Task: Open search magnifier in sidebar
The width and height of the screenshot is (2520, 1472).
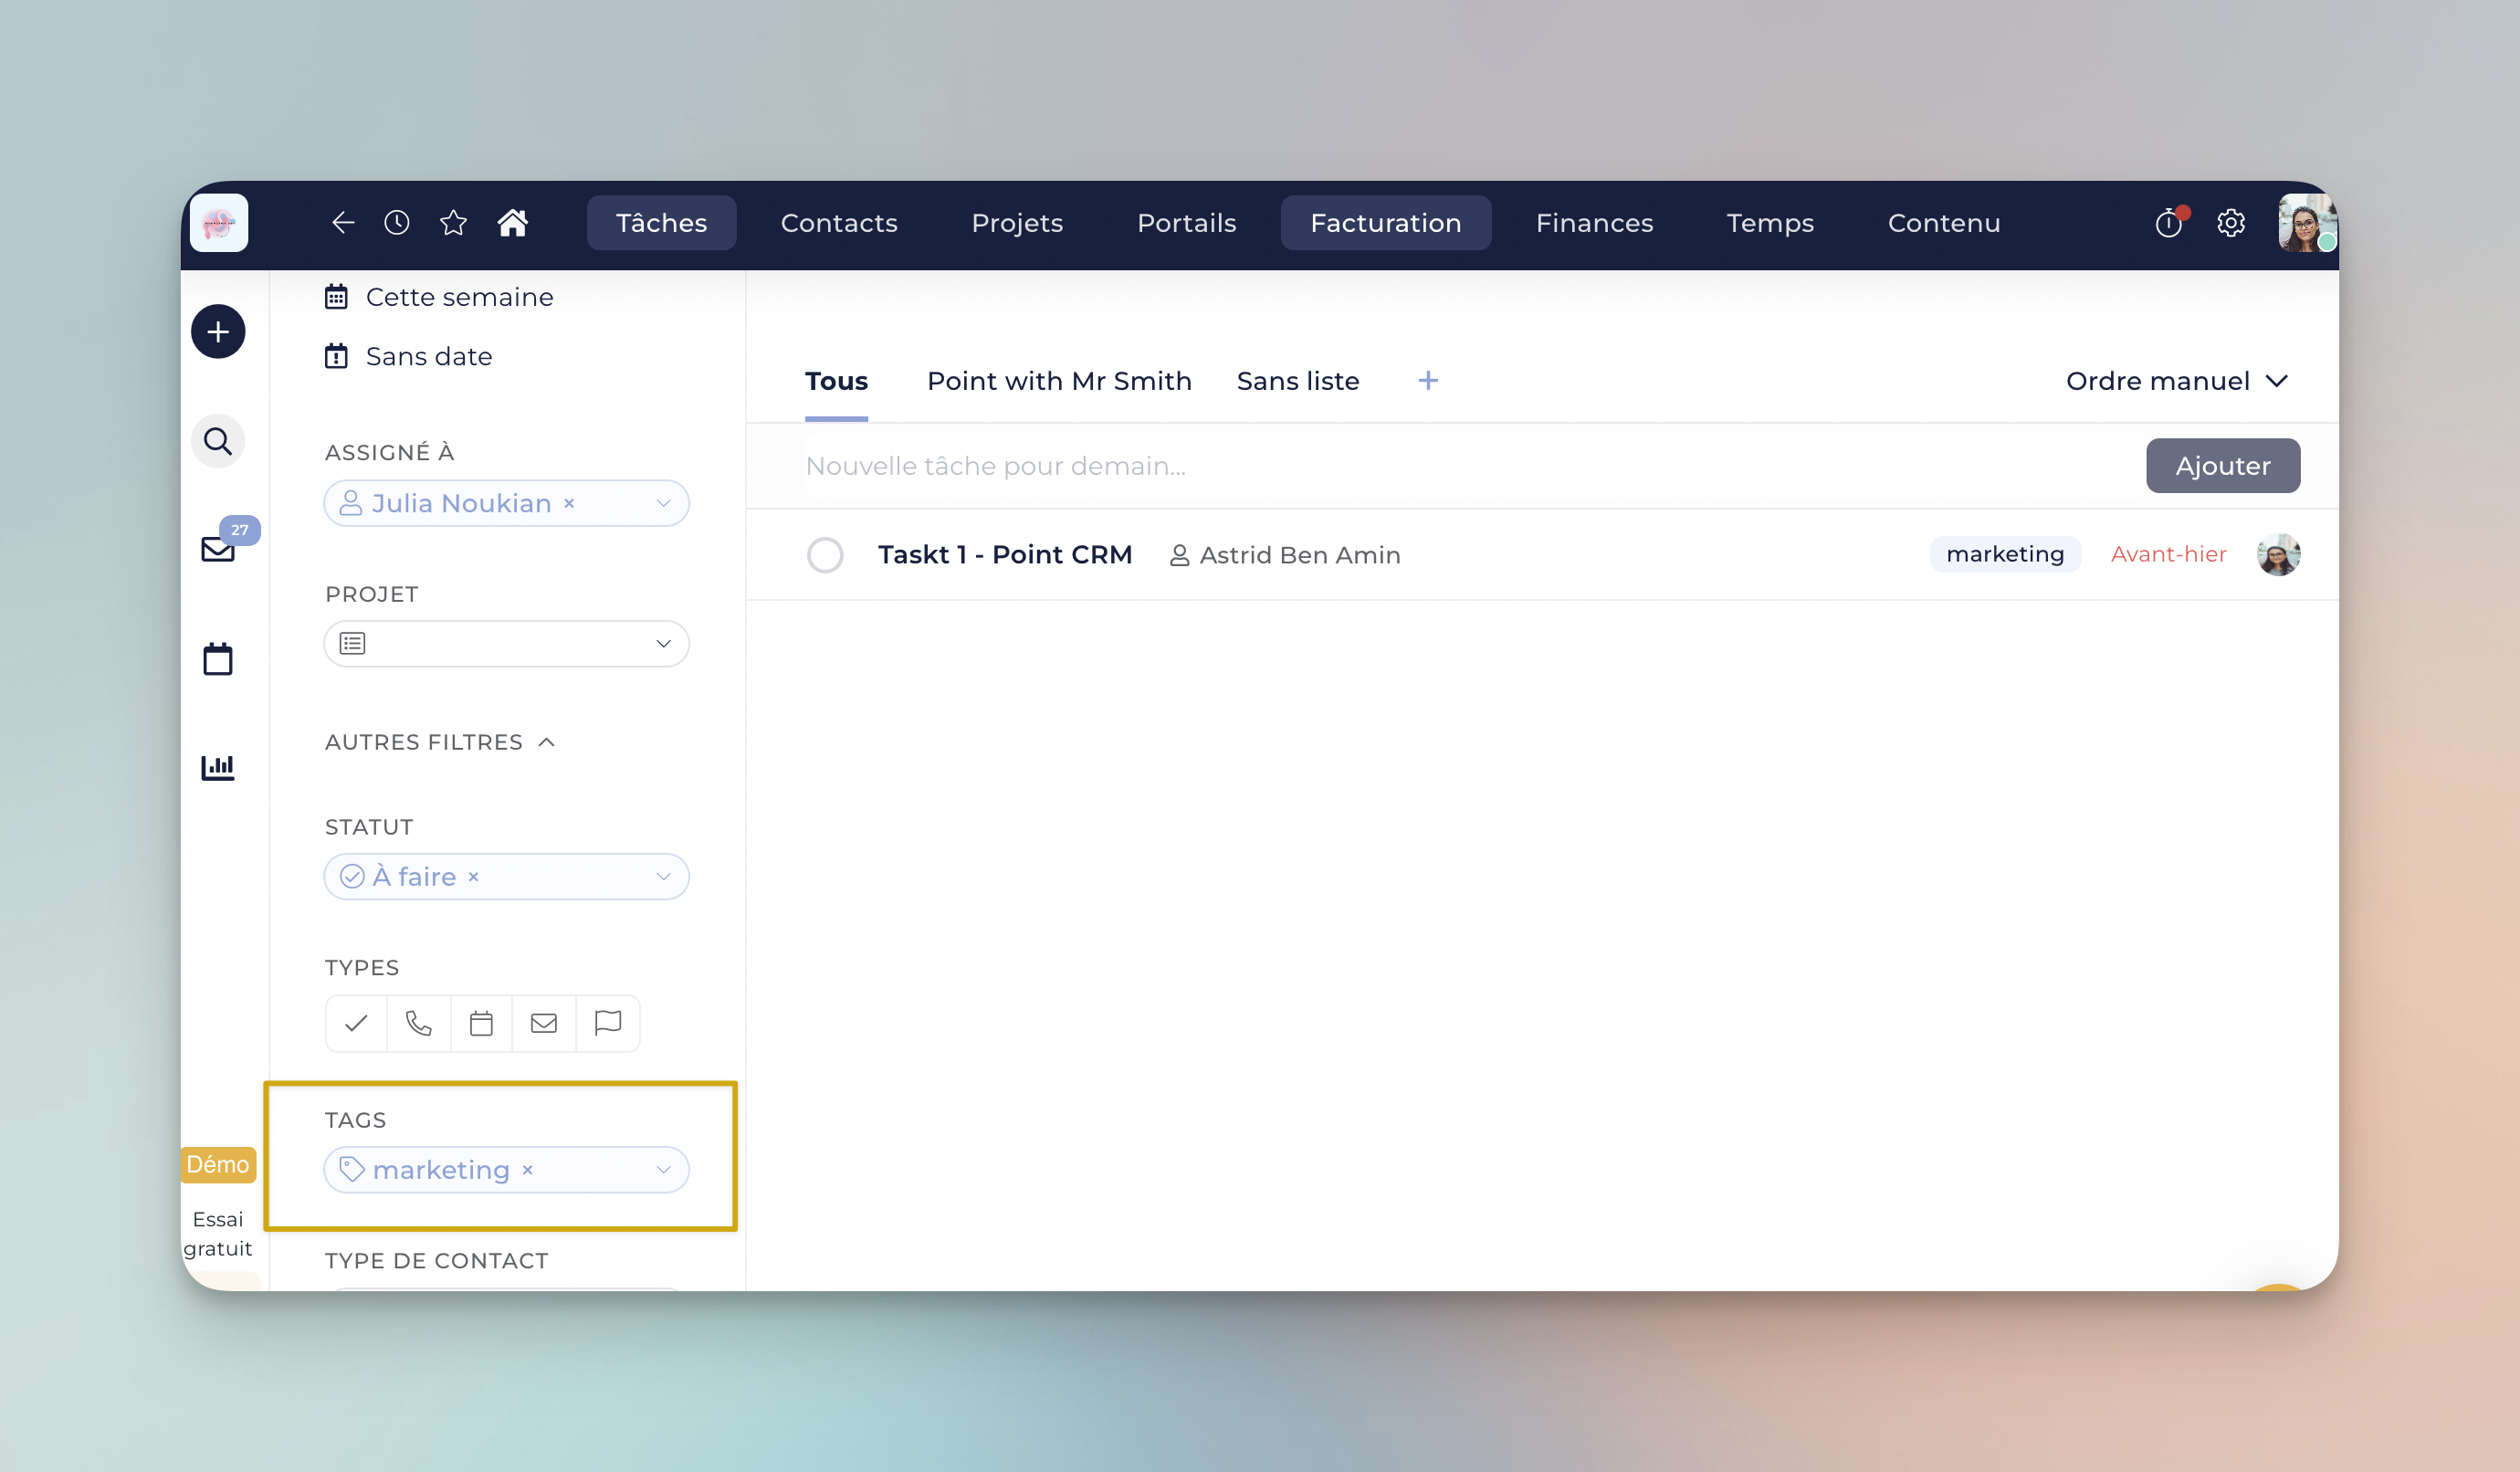Action: click(218, 441)
